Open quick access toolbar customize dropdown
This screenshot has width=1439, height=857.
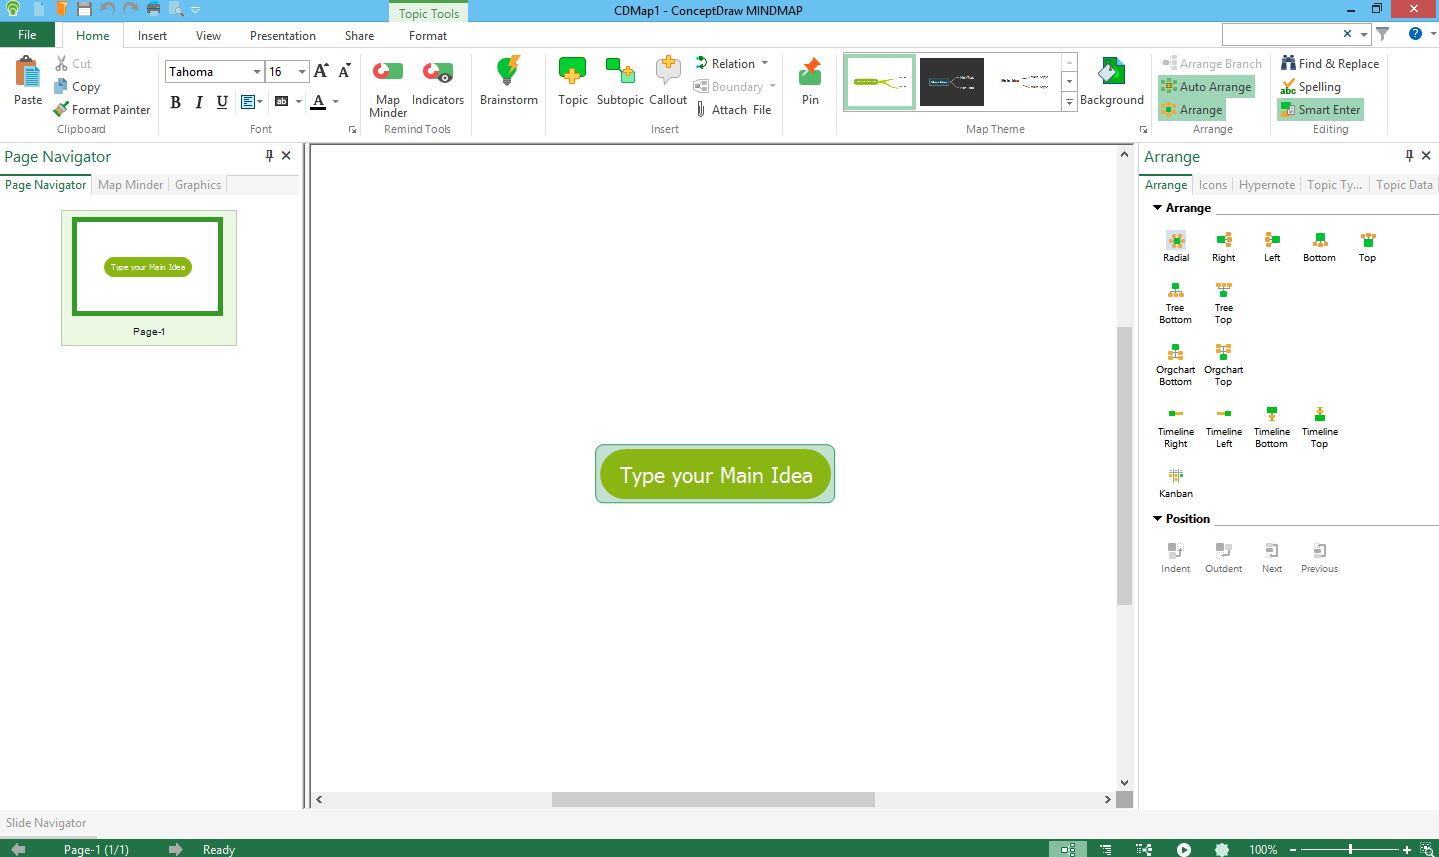196,9
